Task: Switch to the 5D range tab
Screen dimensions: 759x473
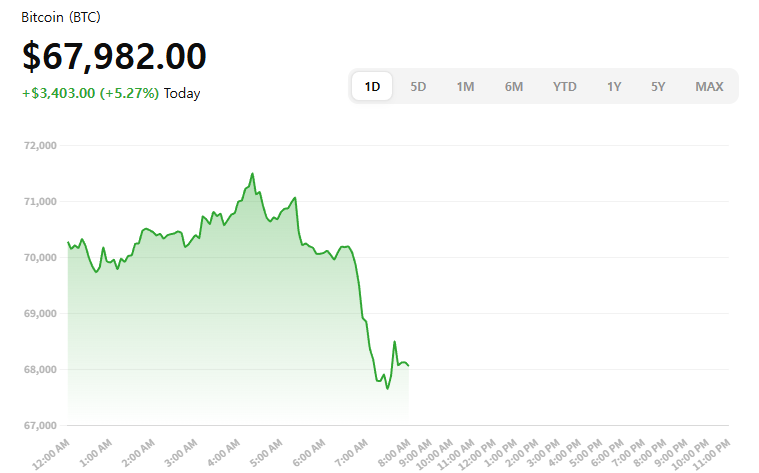Action: coord(418,86)
